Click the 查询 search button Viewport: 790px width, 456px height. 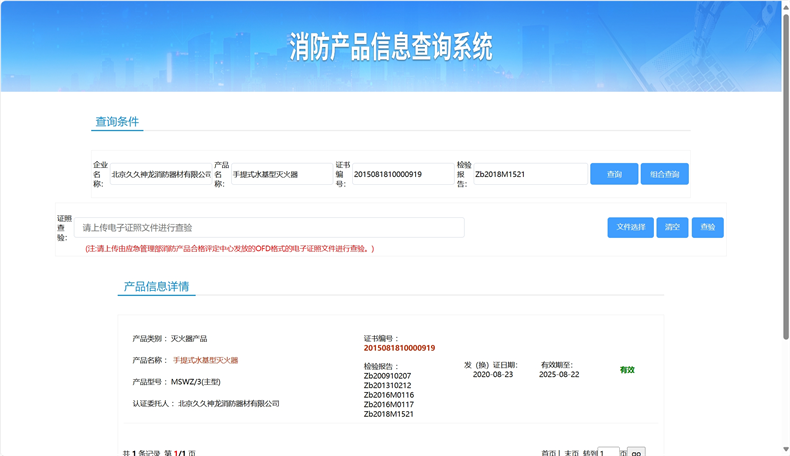[x=614, y=174]
